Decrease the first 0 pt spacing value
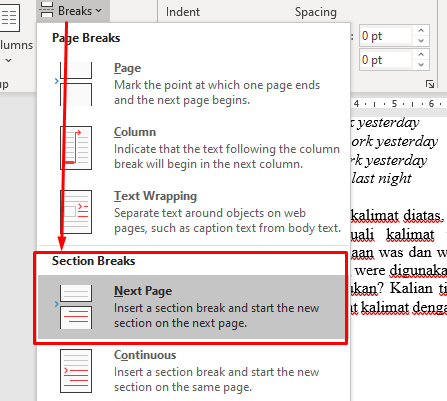The height and width of the screenshot is (401, 447). [421, 41]
